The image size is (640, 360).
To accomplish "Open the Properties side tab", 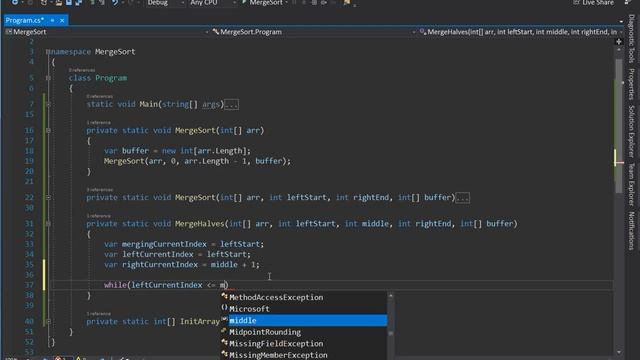I will 631,84.
